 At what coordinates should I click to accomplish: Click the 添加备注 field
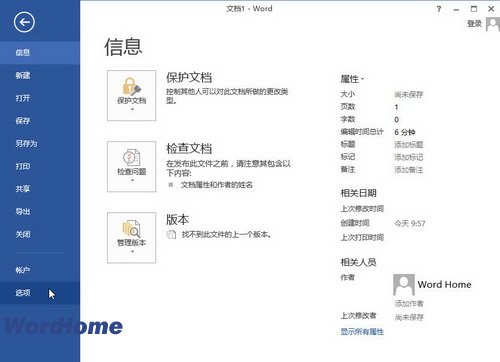[409, 170]
